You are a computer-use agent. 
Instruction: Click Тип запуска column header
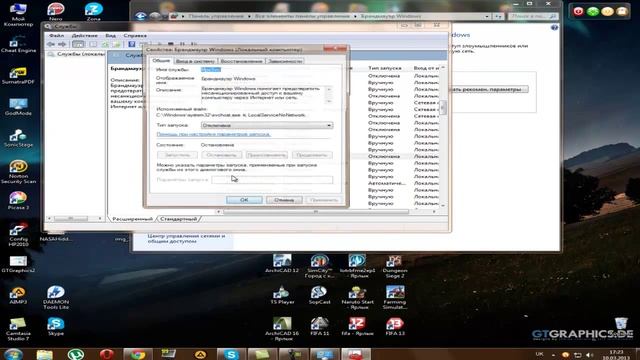[384, 68]
